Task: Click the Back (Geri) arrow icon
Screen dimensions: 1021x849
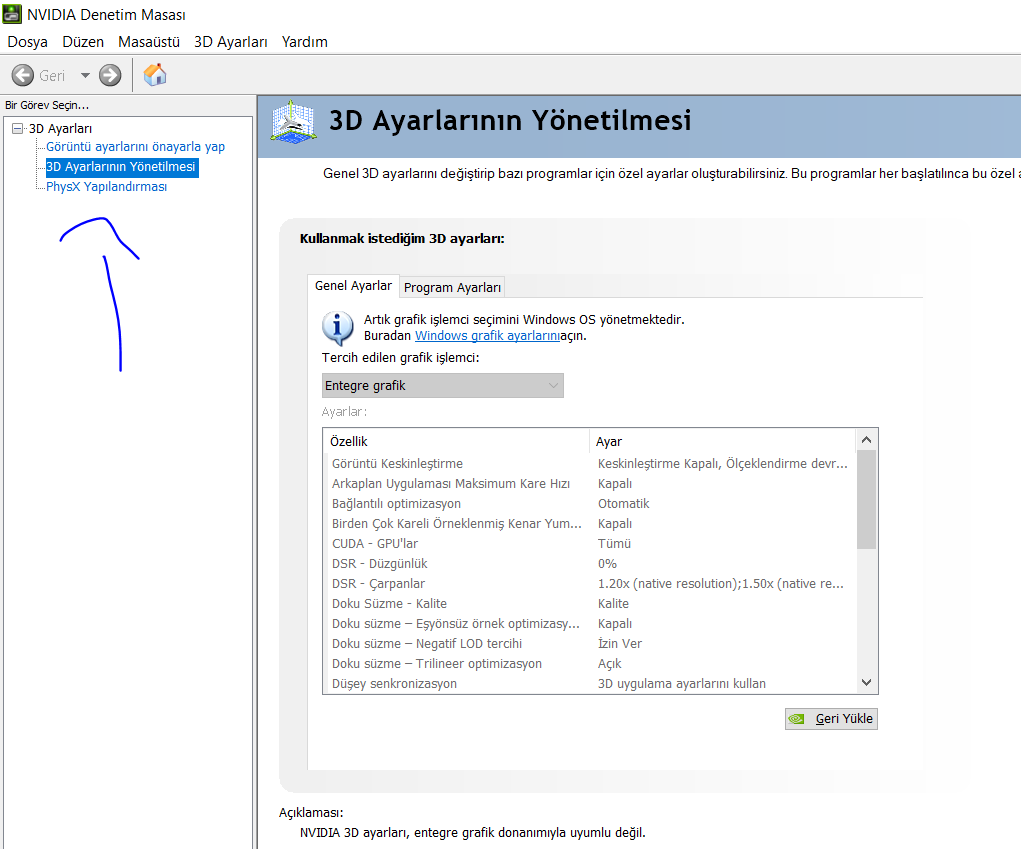Action: click(23, 76)
